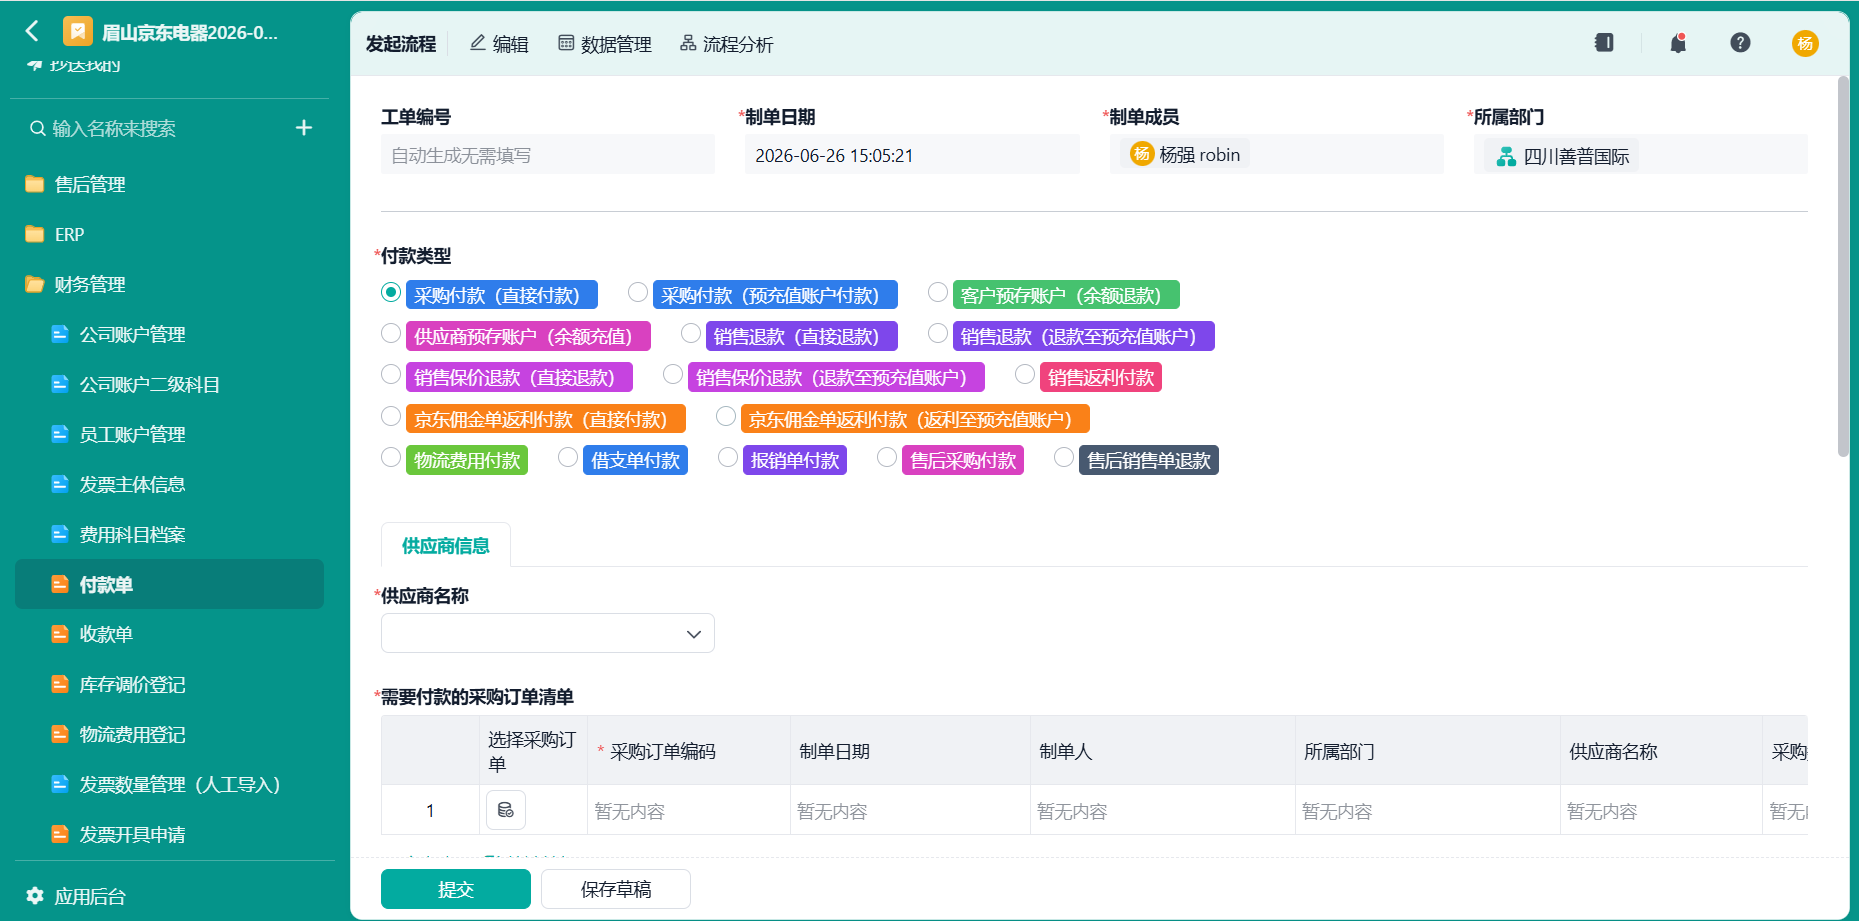
Task: Open help question mark icon
Action: coord(1740,43)
